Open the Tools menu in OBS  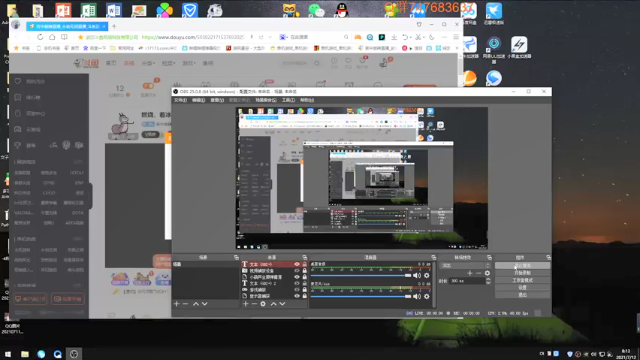pos(288,100)
